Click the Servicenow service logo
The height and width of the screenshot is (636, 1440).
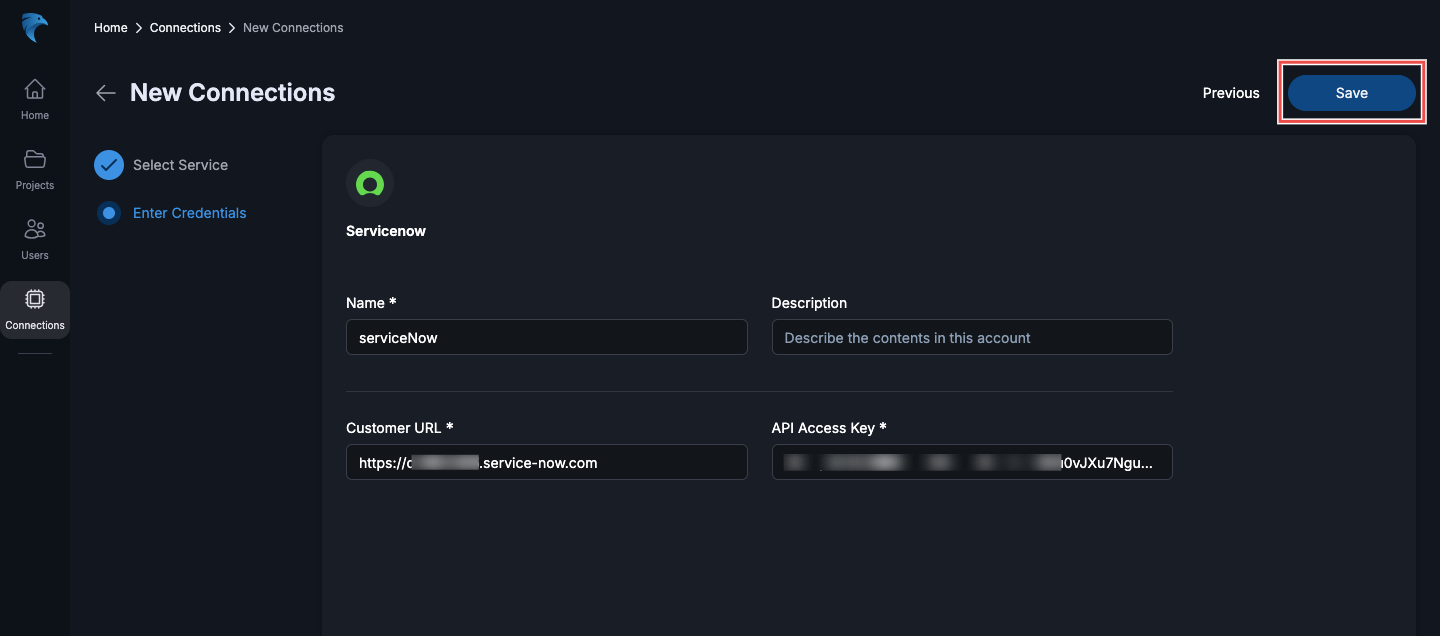pos(370,183)
